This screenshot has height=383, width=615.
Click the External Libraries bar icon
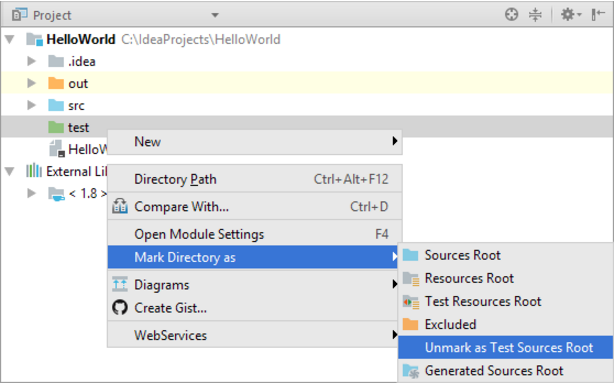pos(34,171)
